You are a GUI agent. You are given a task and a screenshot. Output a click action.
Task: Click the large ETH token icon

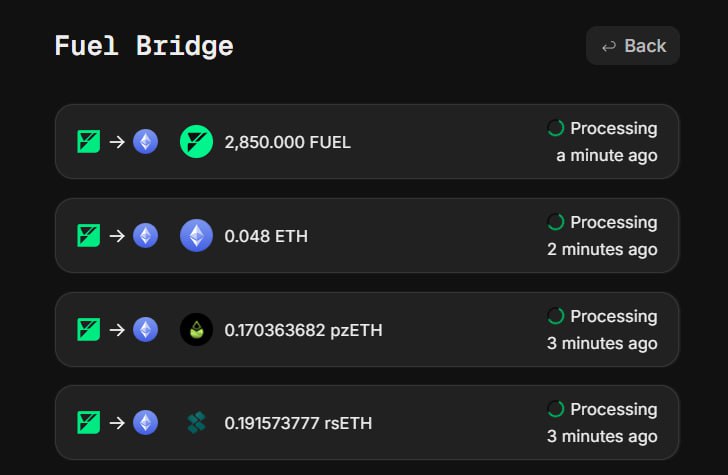tap(196, 236)
